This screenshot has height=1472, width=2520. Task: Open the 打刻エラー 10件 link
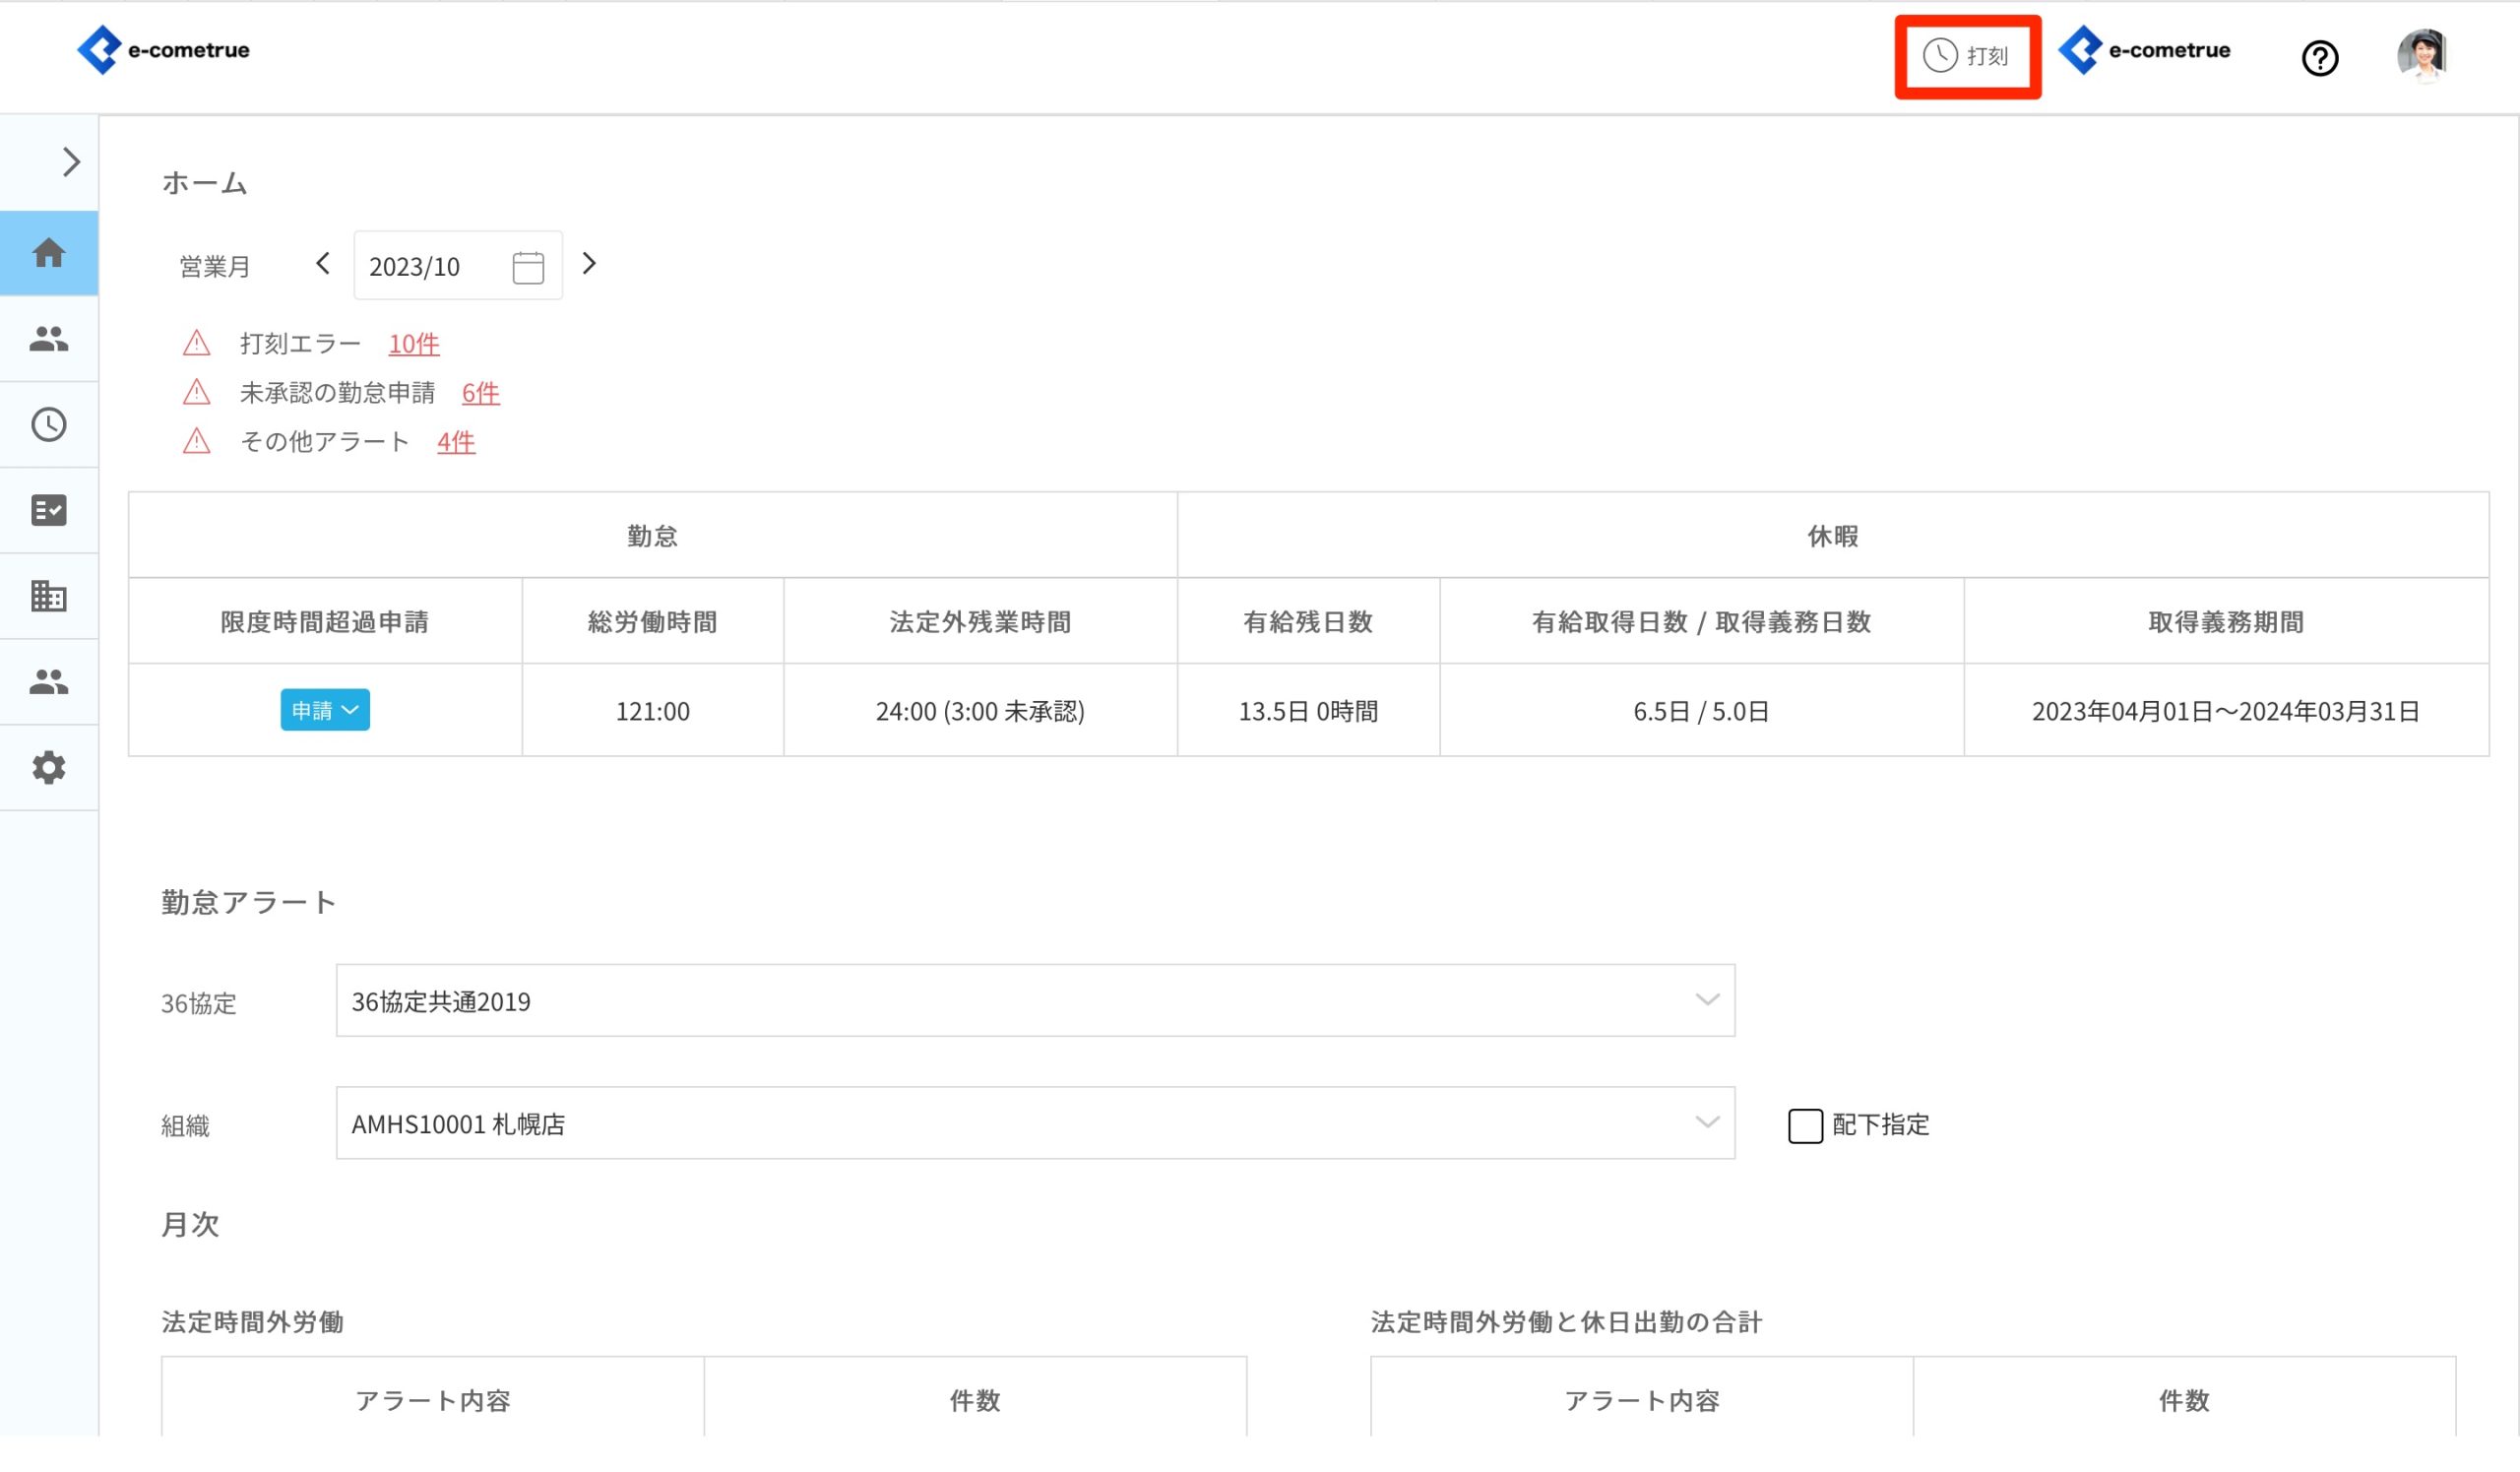pos(413,344)
